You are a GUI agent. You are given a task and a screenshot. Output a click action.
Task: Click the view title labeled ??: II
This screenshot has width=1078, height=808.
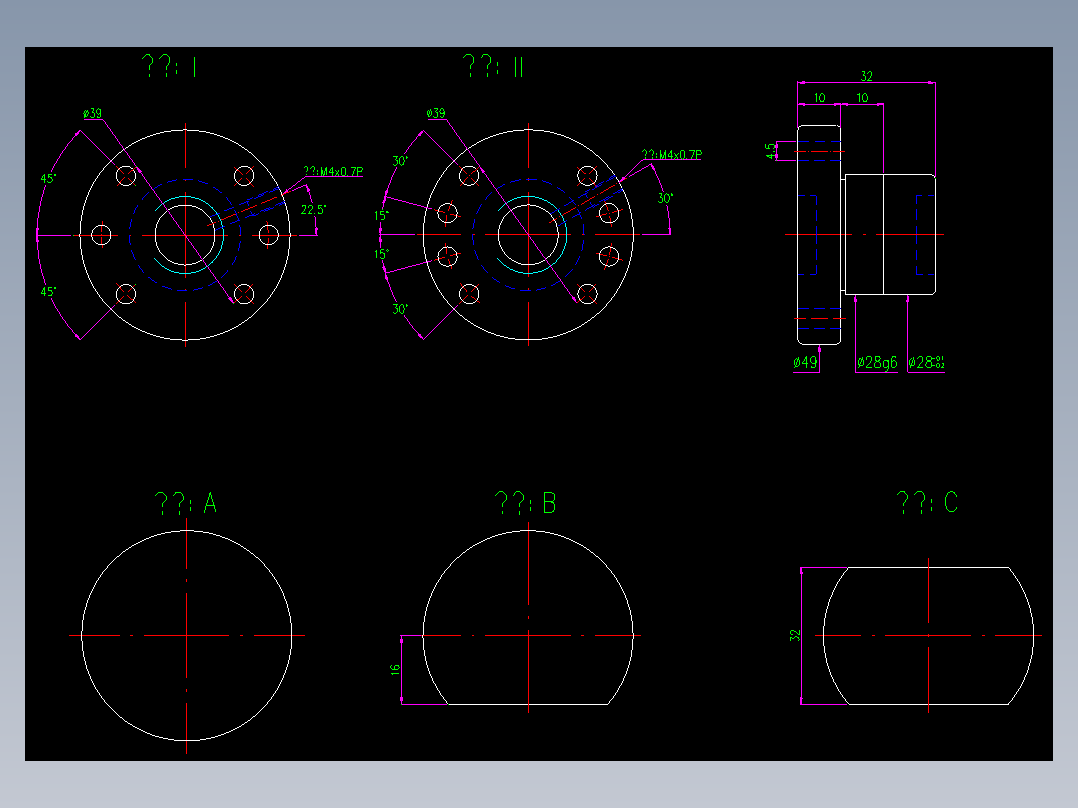[x=492, y=66]
